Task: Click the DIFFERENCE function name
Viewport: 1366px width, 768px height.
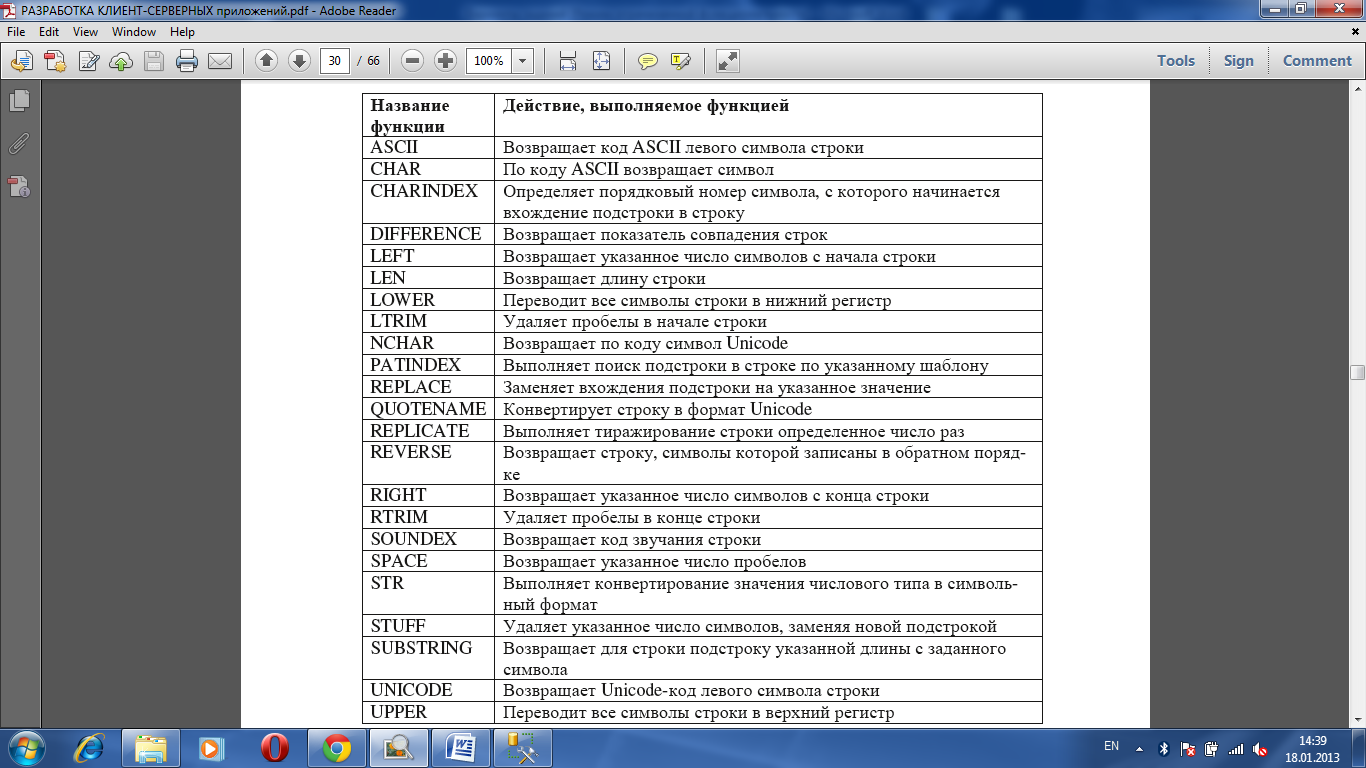Action: pos(426,234)
